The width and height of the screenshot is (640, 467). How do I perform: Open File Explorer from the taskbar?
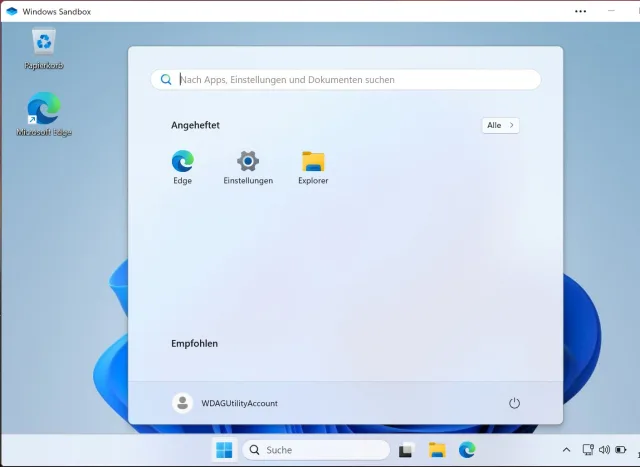click(x=437, y=450)
